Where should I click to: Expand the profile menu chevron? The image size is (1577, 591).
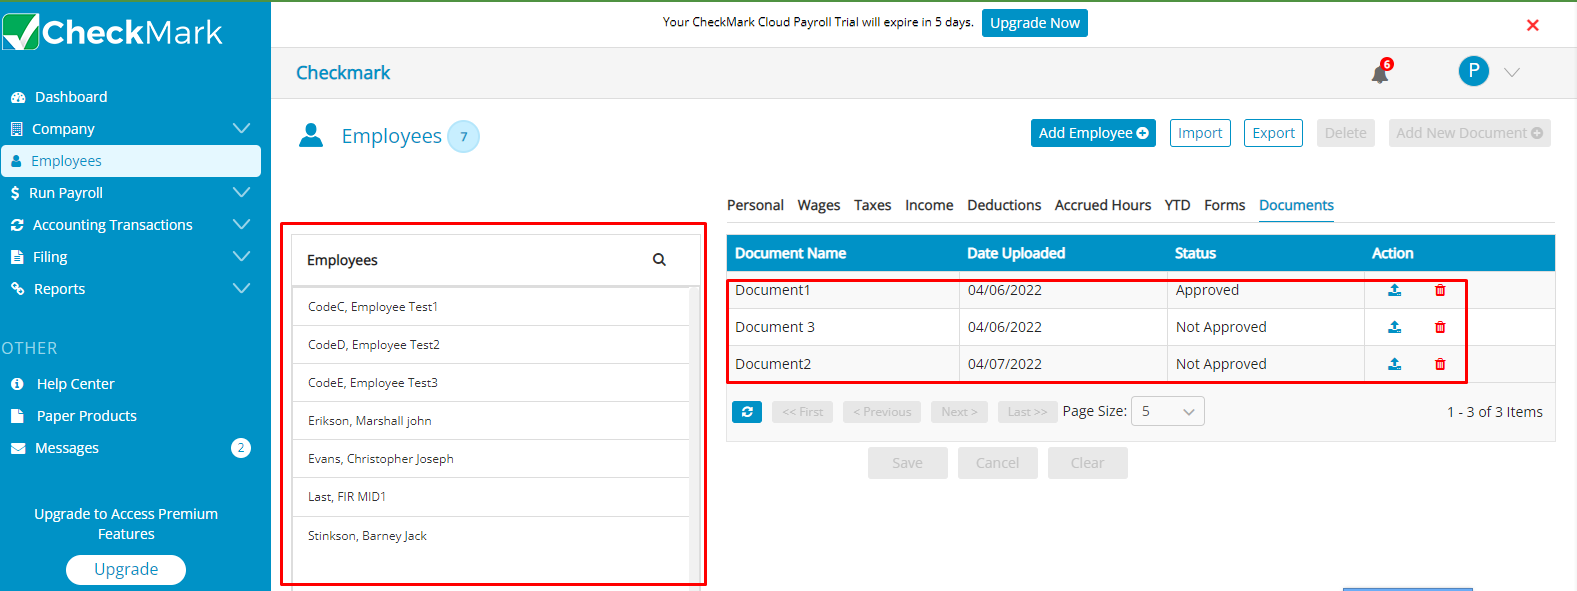(x=1512, y=72)
